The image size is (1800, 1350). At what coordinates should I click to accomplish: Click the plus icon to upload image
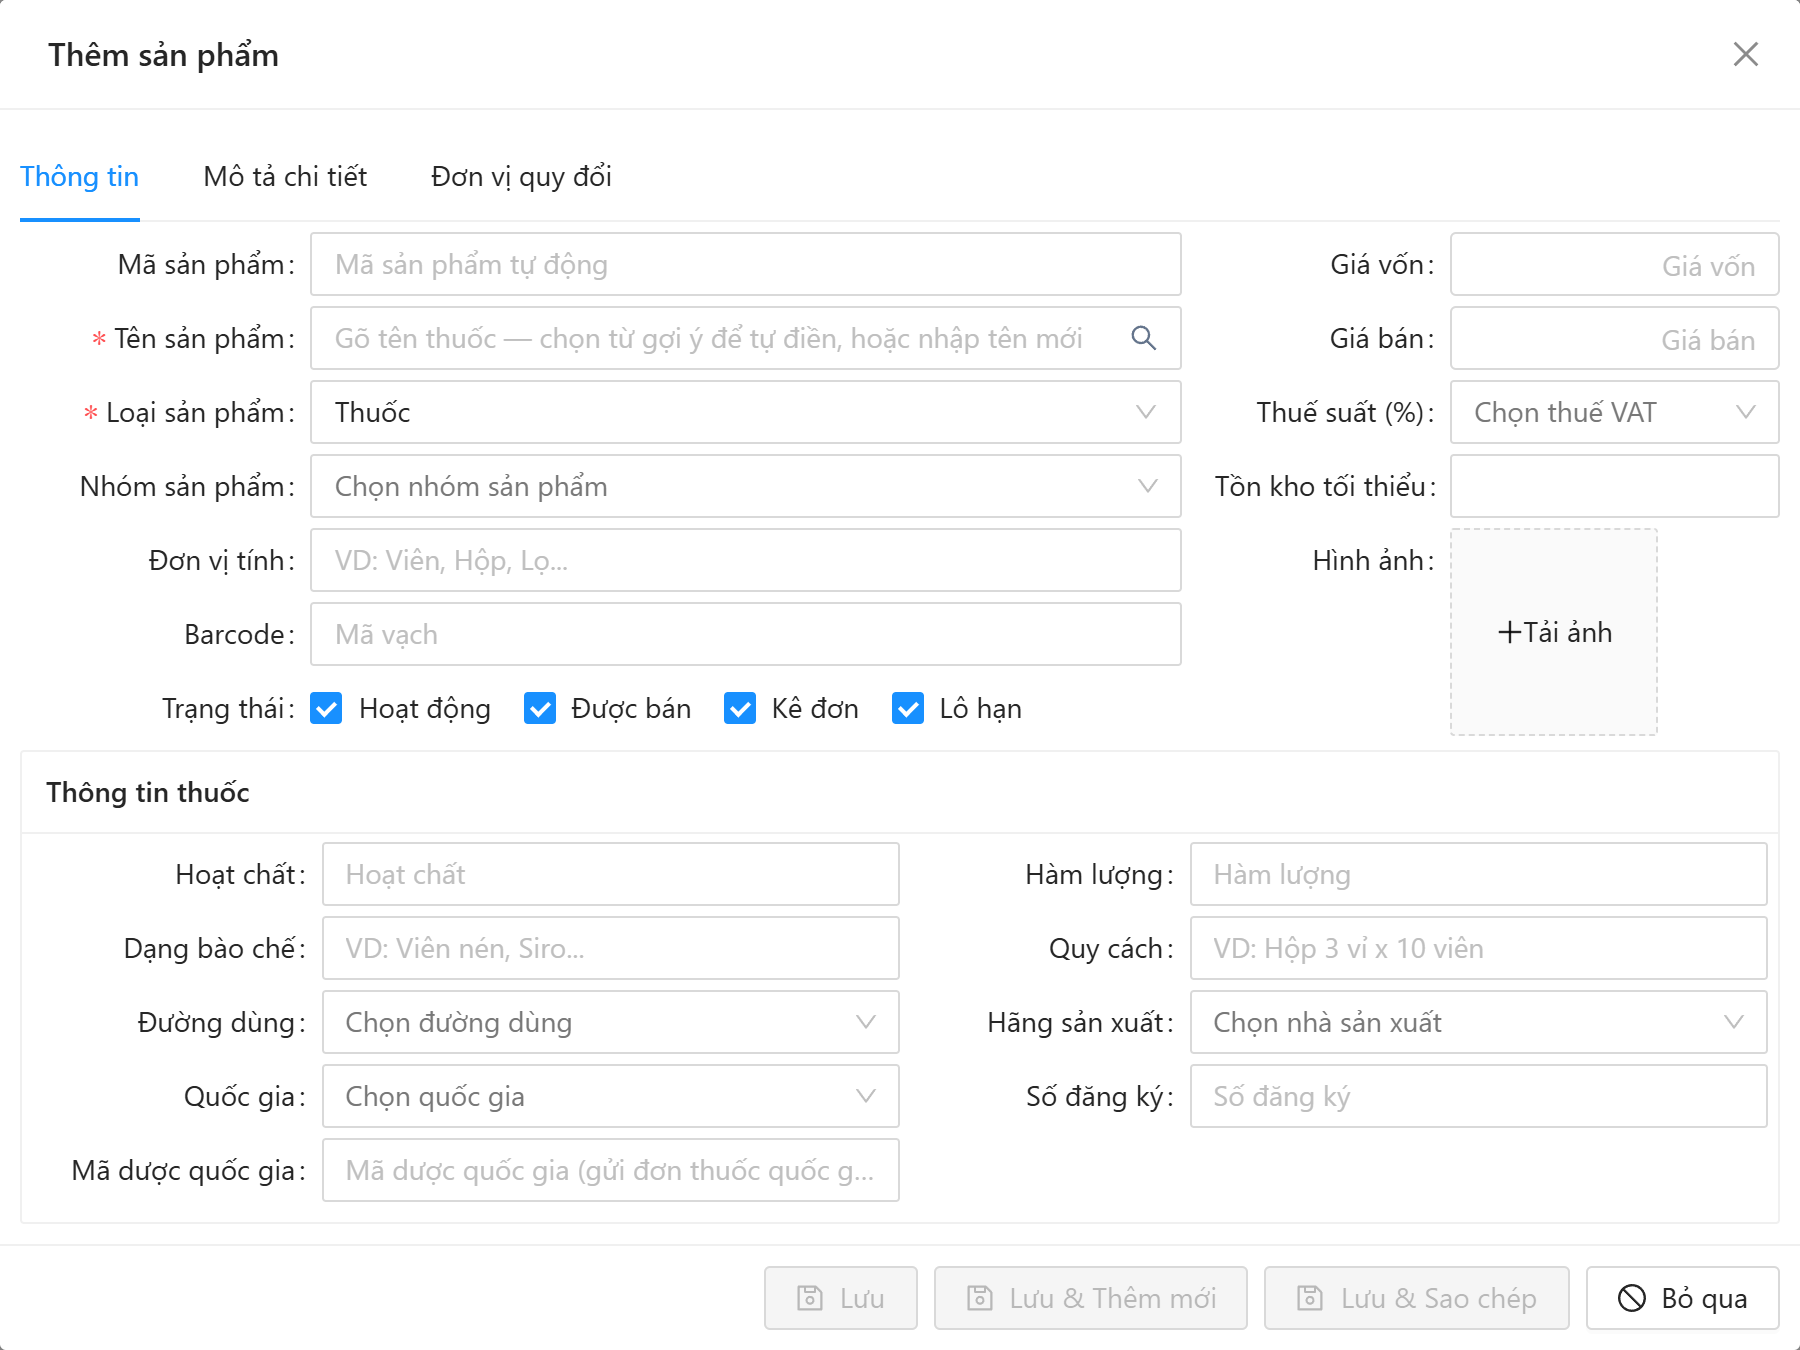1509,632
